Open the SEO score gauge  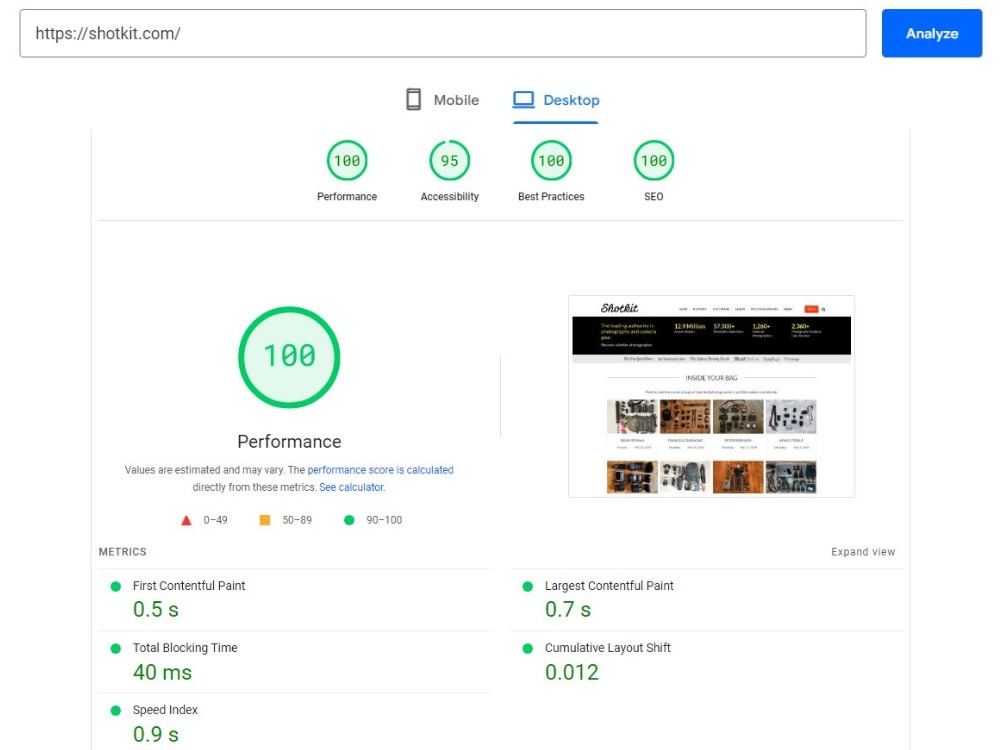[654, 161]
